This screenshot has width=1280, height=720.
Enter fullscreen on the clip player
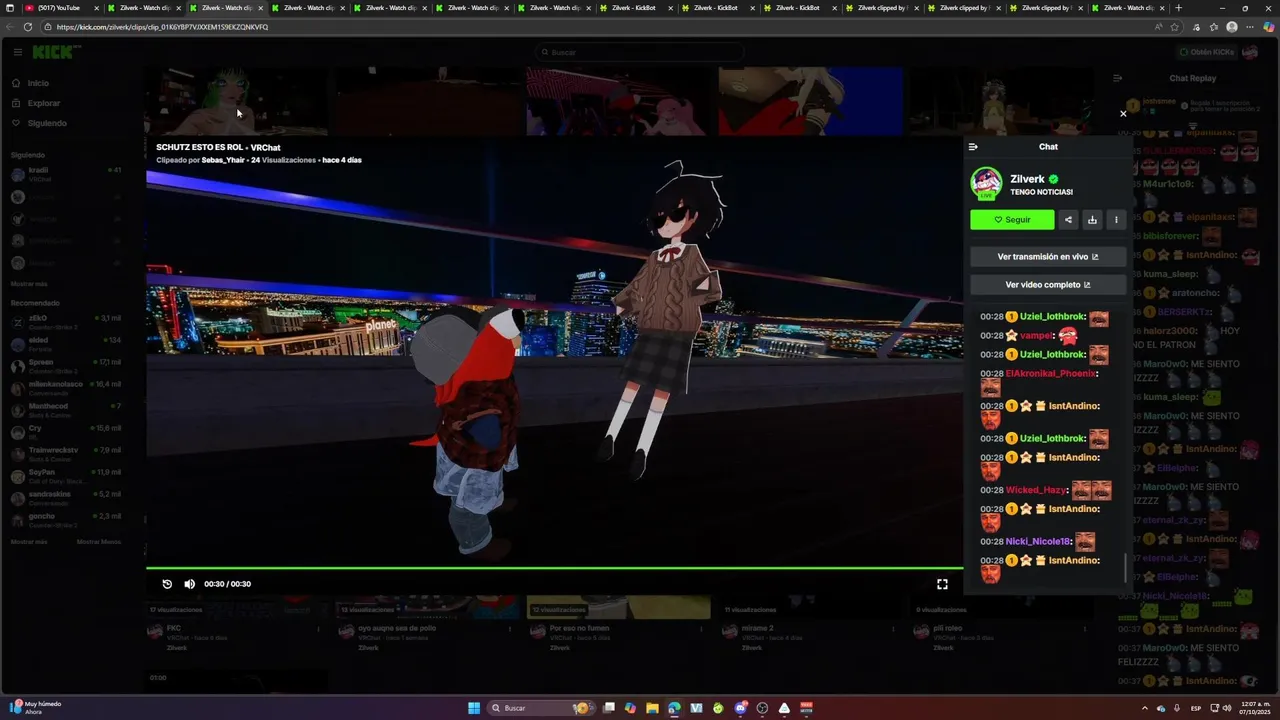pyautogui.click(x=942, y=584)
